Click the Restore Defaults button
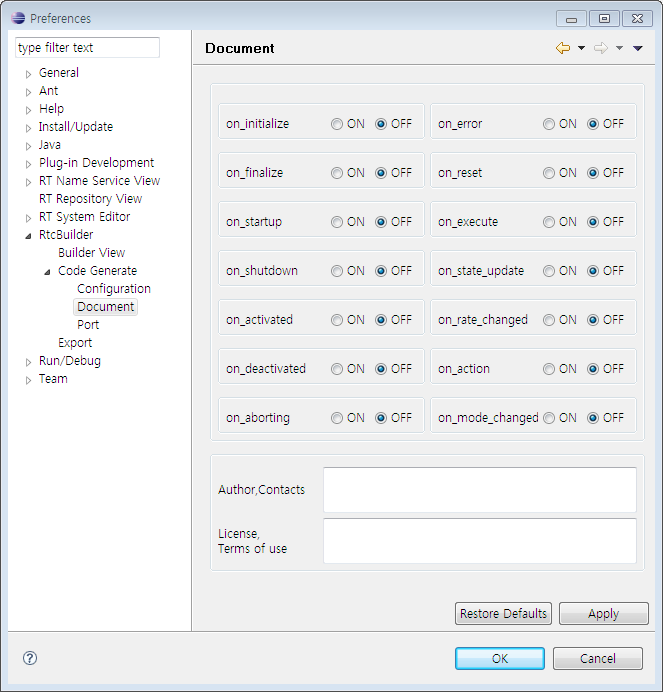The image size is (663, 692). pyautogui.click(x=503, y=614)
